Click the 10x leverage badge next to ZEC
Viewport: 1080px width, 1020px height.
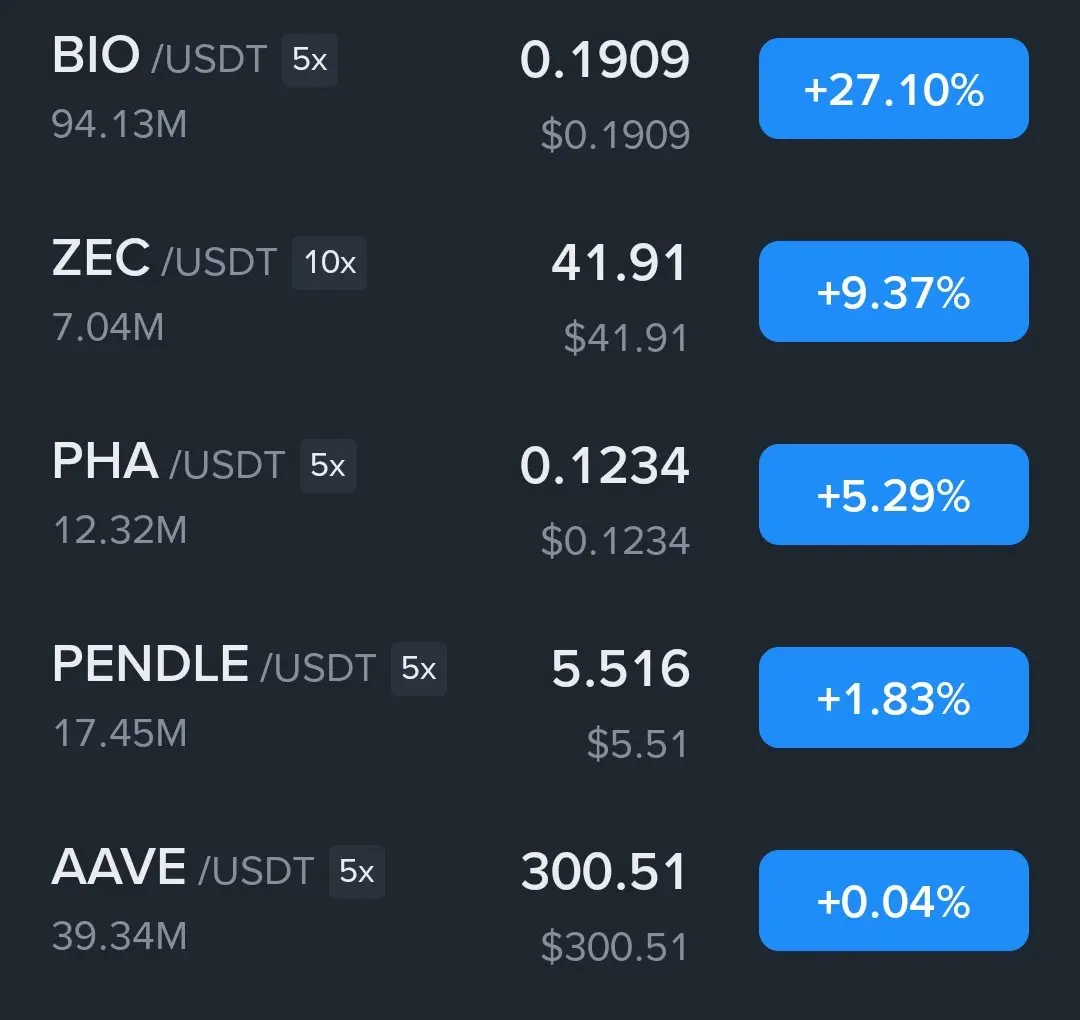click(329, 262)
